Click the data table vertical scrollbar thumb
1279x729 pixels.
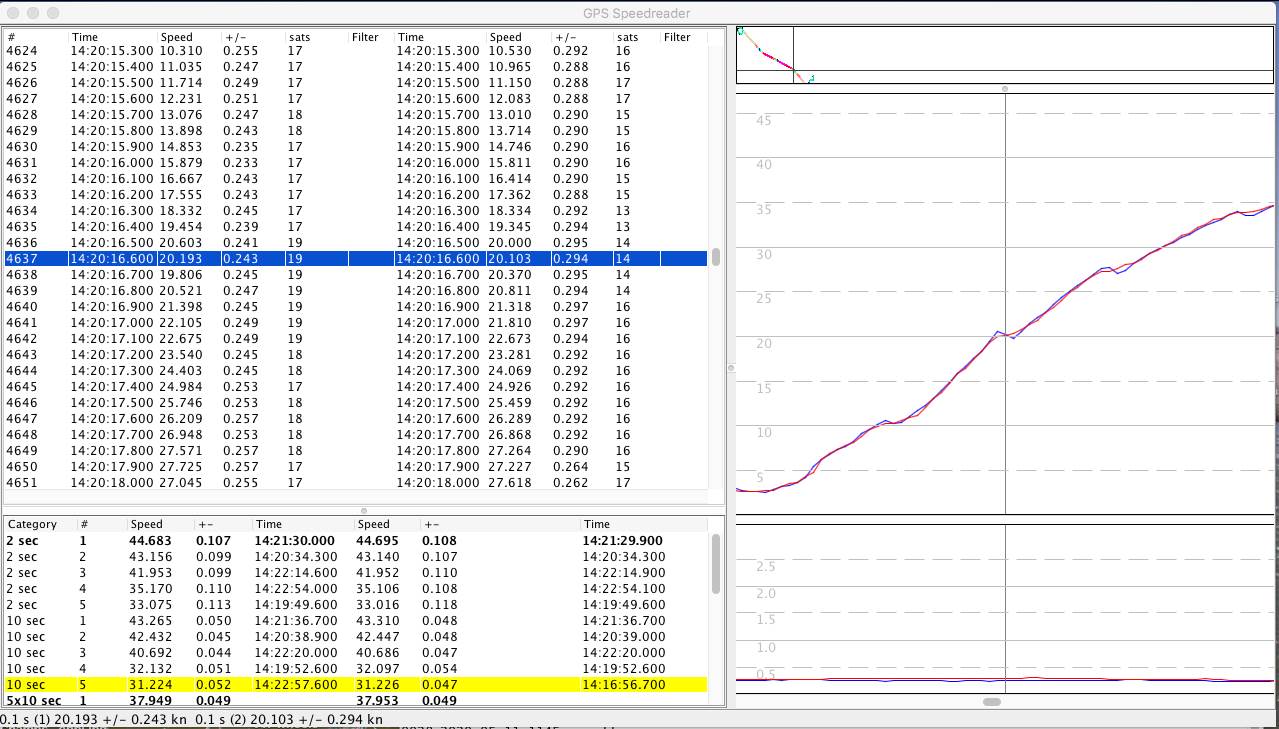(715, 257)
